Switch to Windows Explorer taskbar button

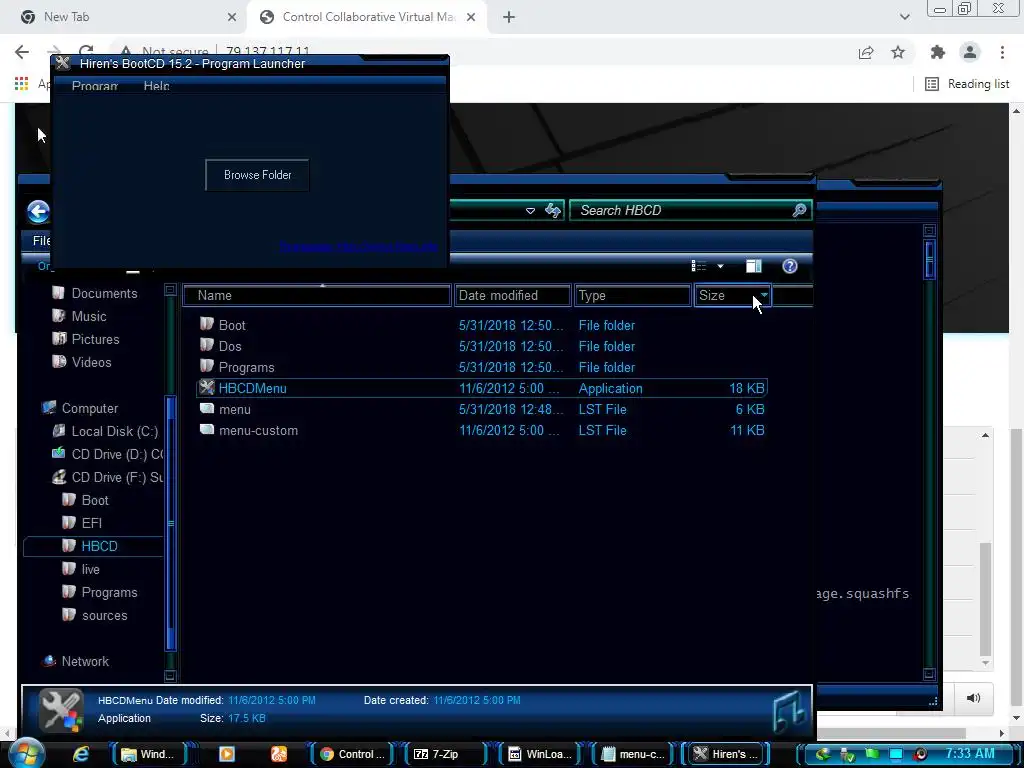(149, 754)
